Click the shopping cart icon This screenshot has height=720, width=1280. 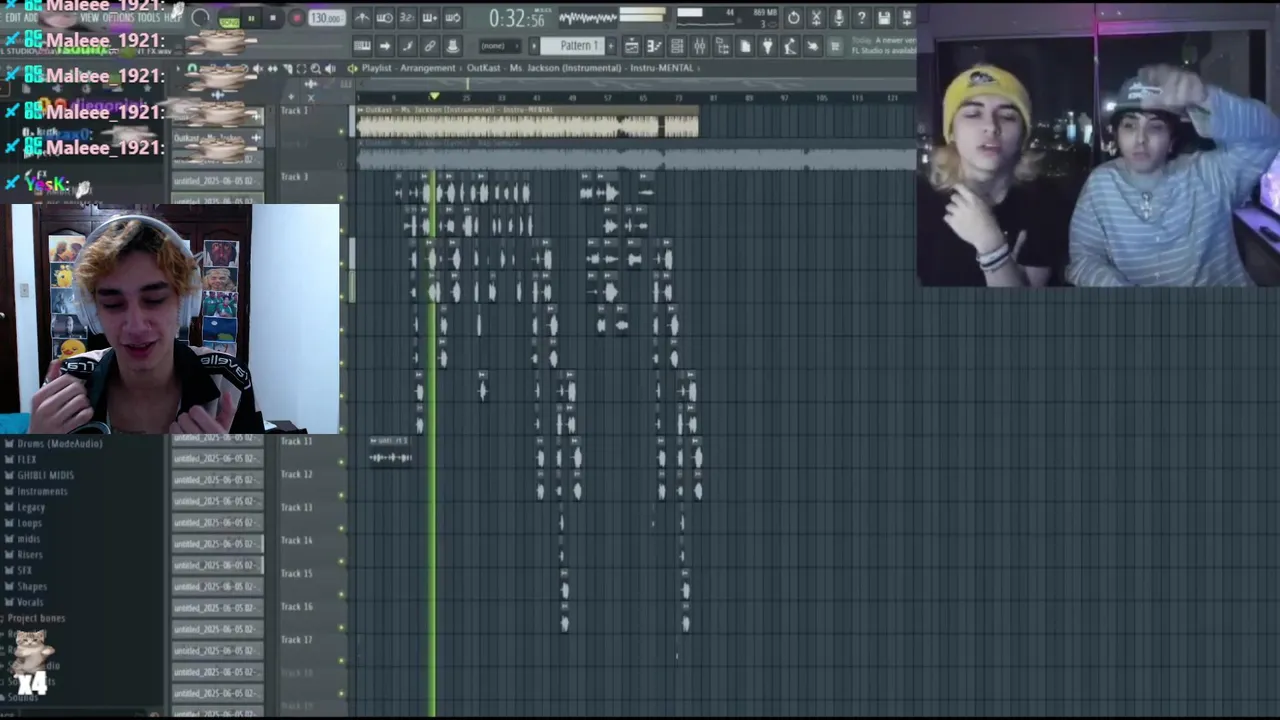pos(835,46)
